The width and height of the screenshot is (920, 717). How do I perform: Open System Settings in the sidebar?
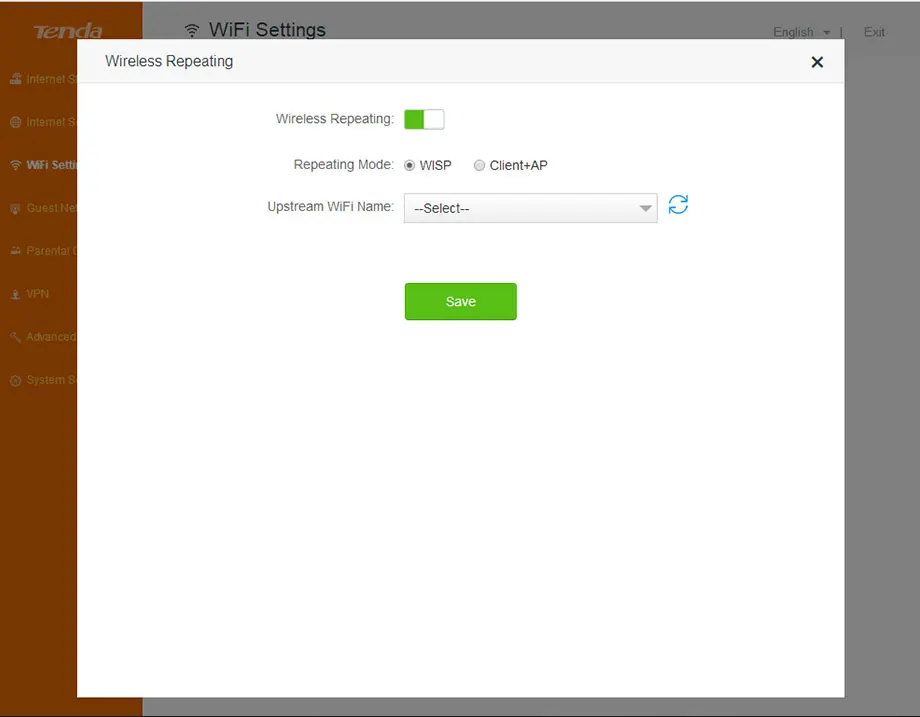click(x=43, y=380)
